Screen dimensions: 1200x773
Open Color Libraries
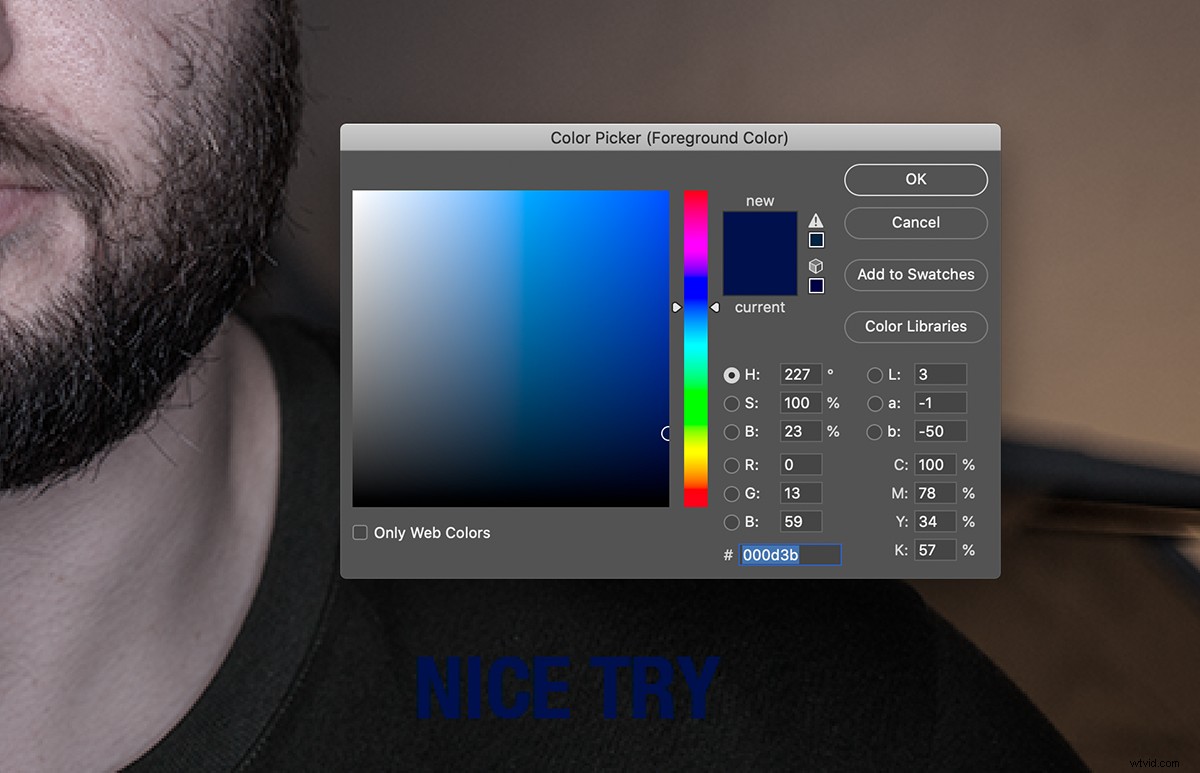915,327
